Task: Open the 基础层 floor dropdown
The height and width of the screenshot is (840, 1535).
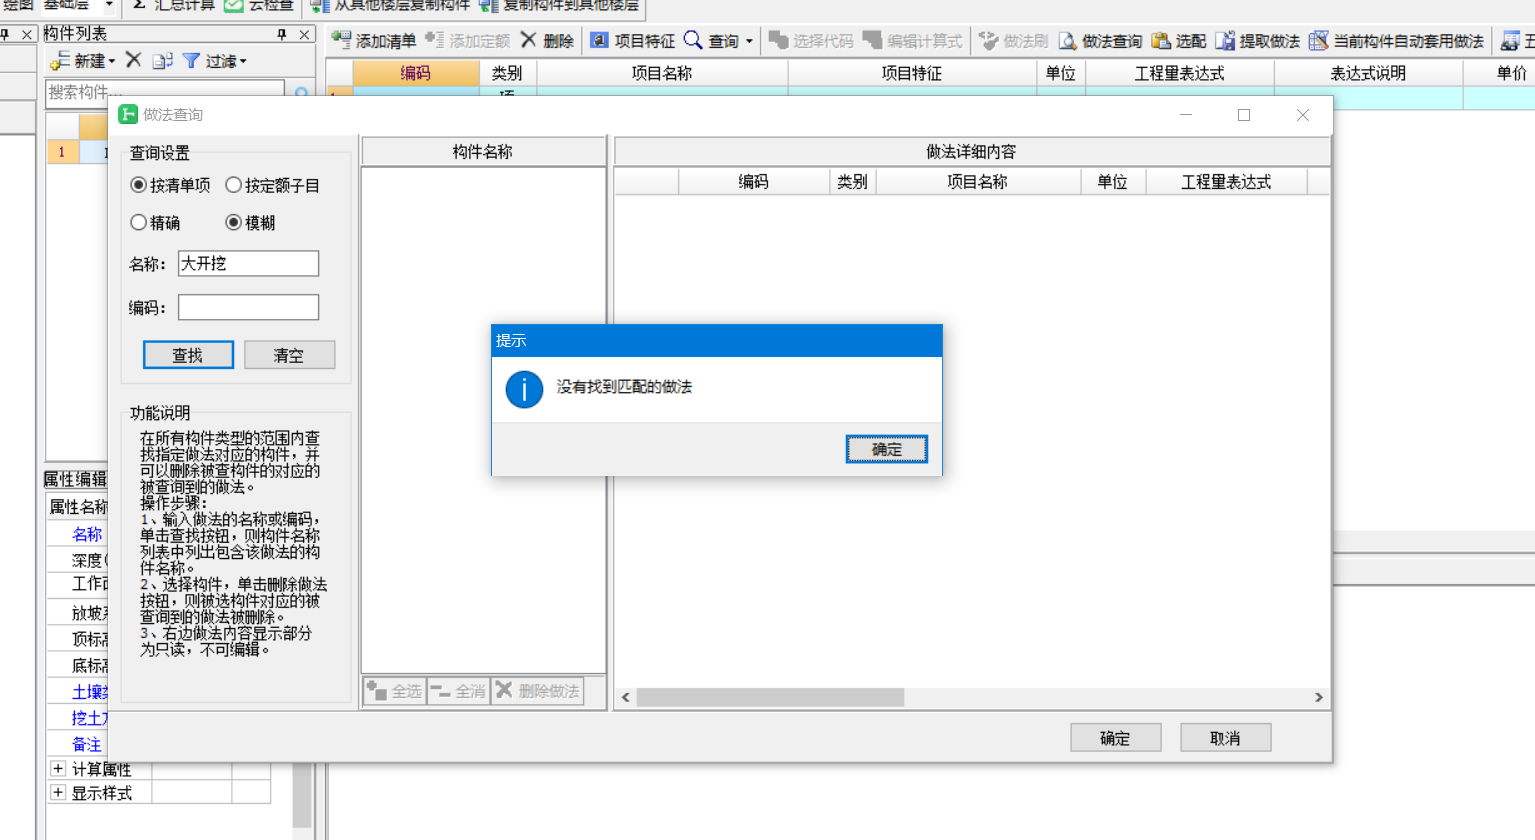Action: pos(109,5)
